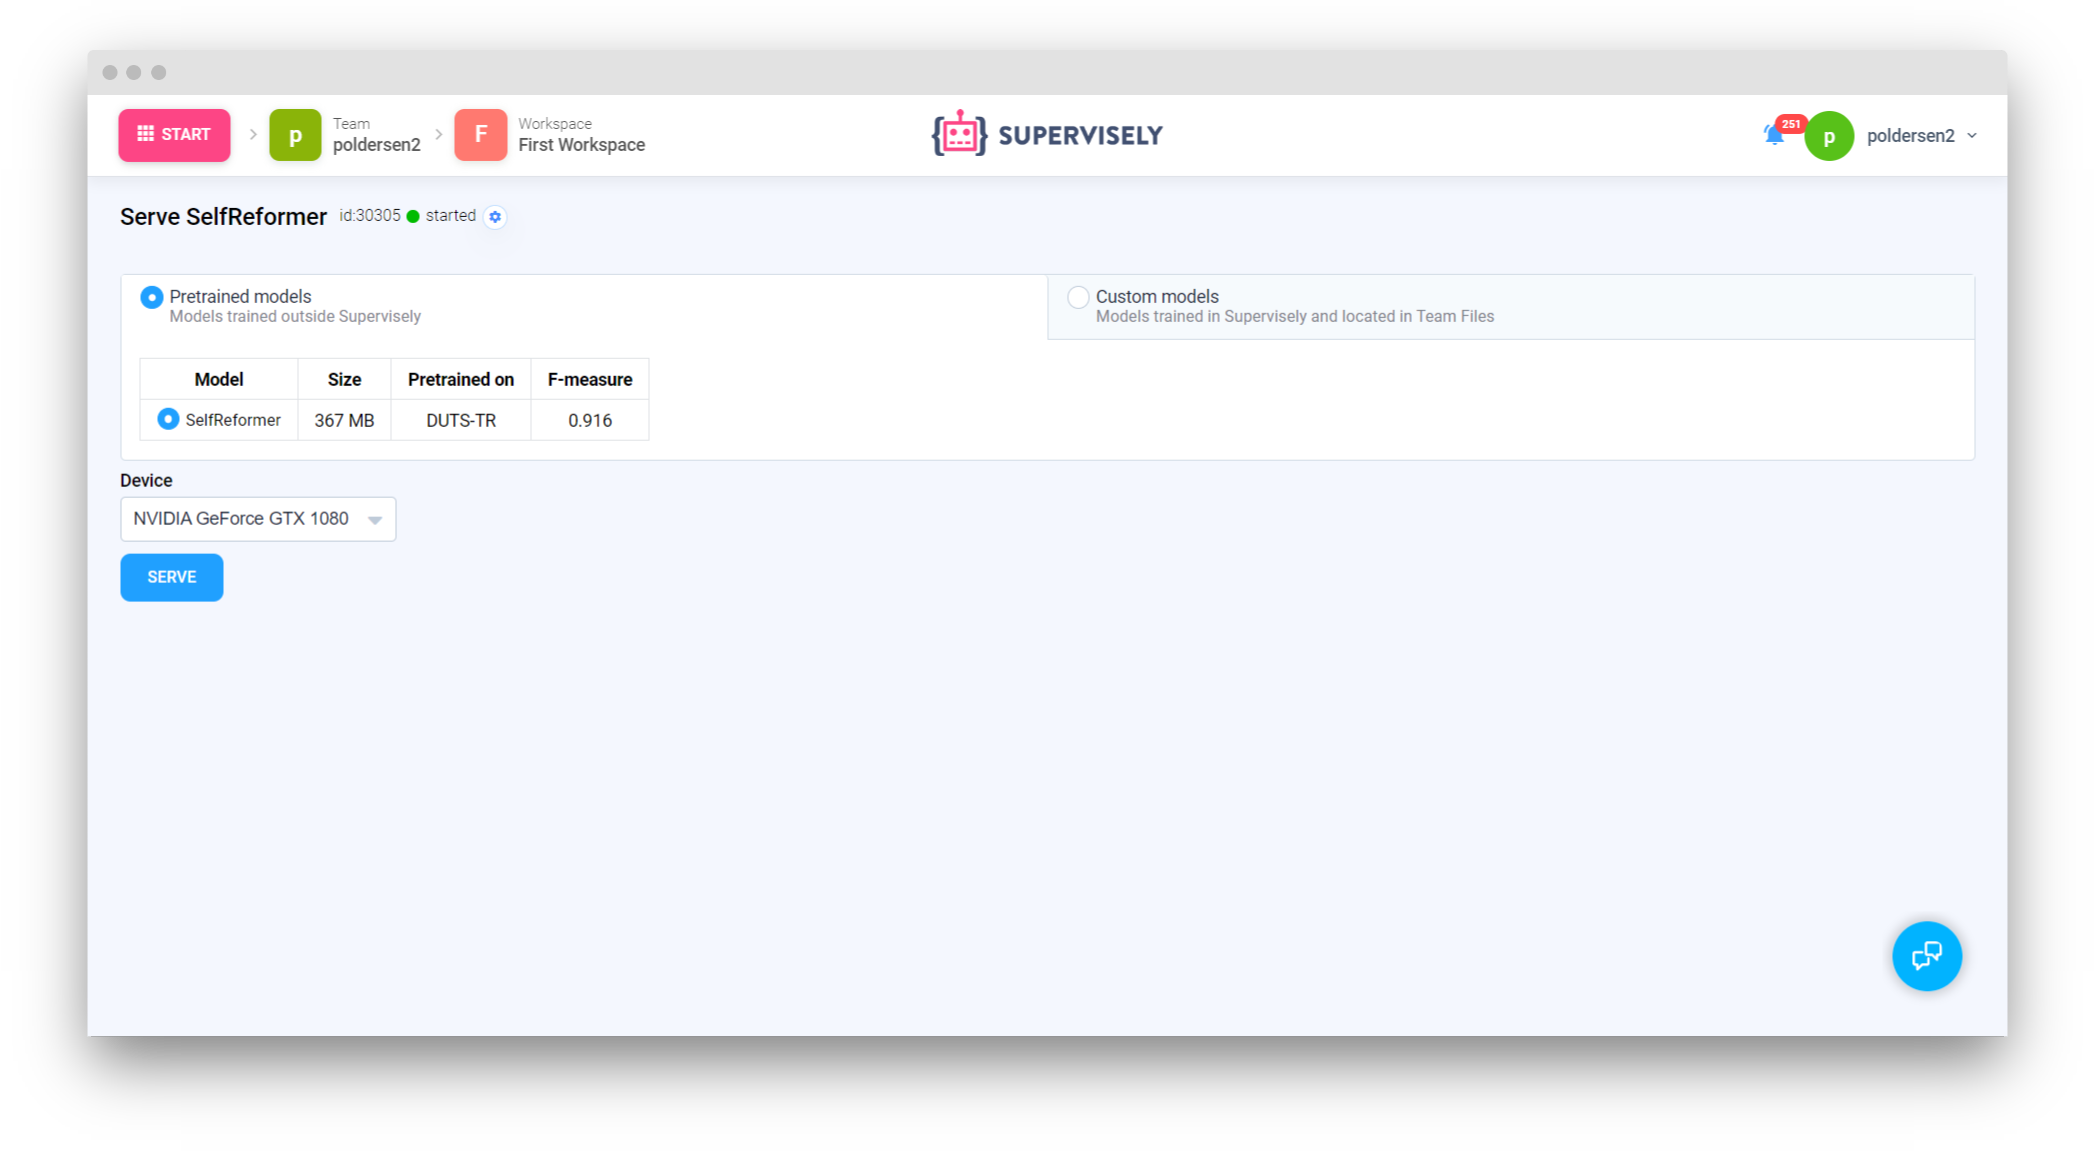
Task: Click the breadcrumb arrow after Team poldersen2
Action: point(438,134)
